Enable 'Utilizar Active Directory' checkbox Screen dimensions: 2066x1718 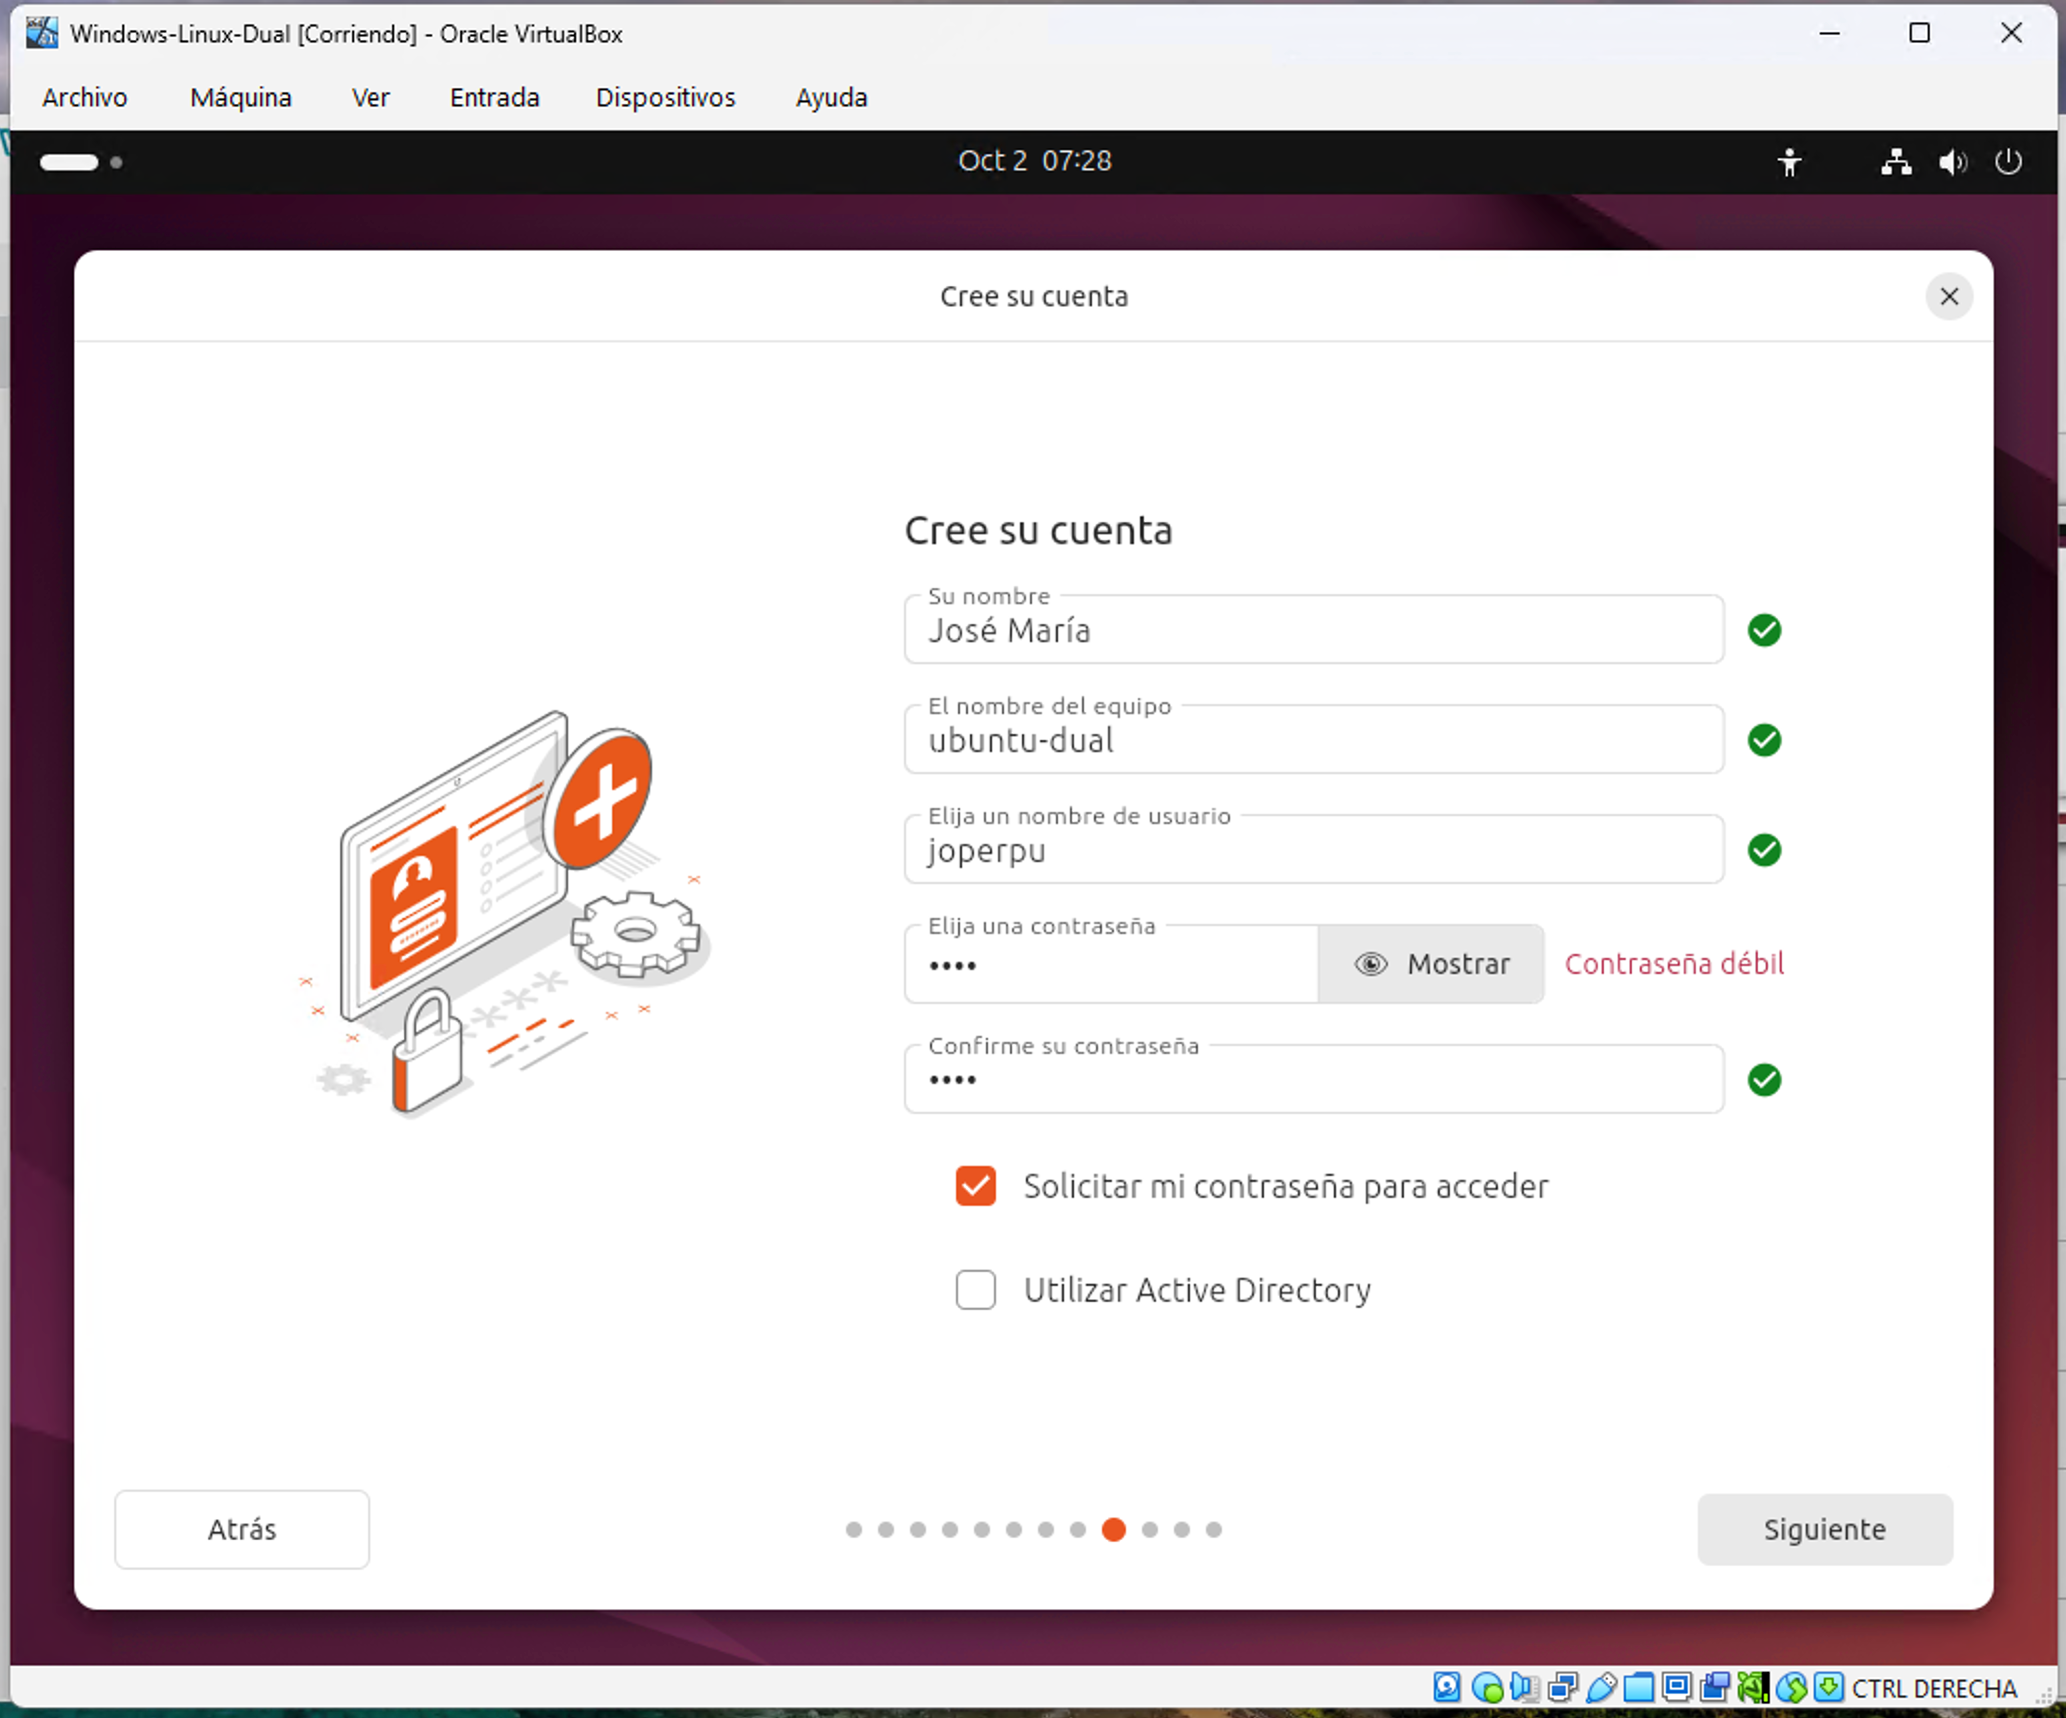point(975,1290)
